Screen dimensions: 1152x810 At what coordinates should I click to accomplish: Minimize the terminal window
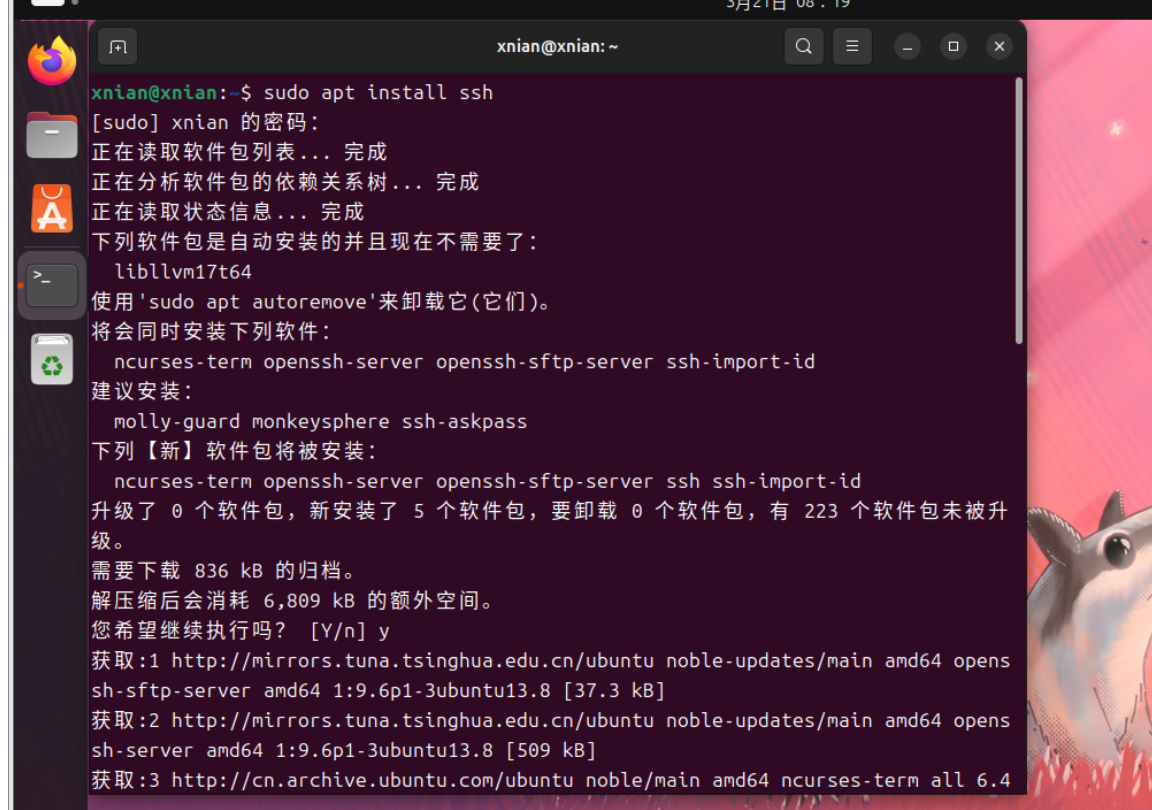coord(908,46)
